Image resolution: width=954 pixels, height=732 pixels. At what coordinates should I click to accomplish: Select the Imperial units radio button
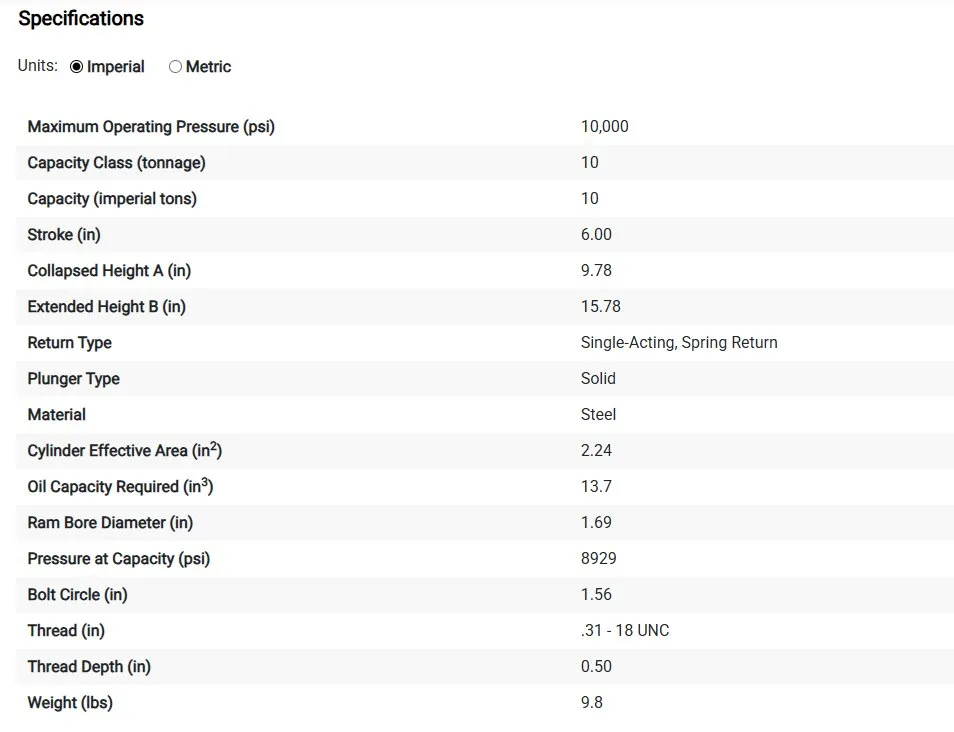pyautogui.click(x=76, y=67)
